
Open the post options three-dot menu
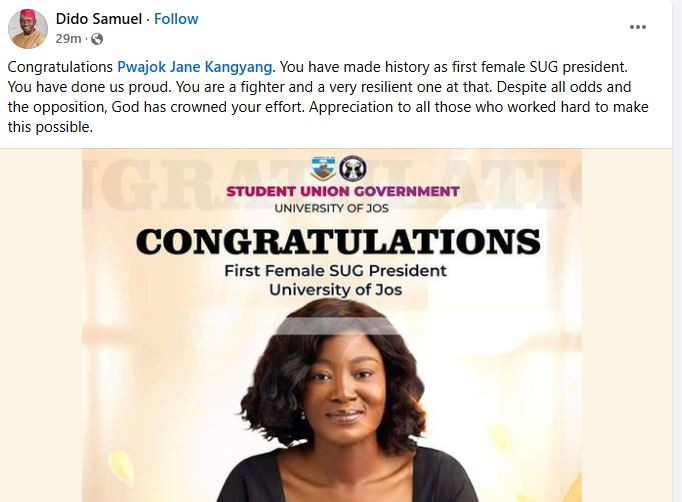[x=637, y=27]
